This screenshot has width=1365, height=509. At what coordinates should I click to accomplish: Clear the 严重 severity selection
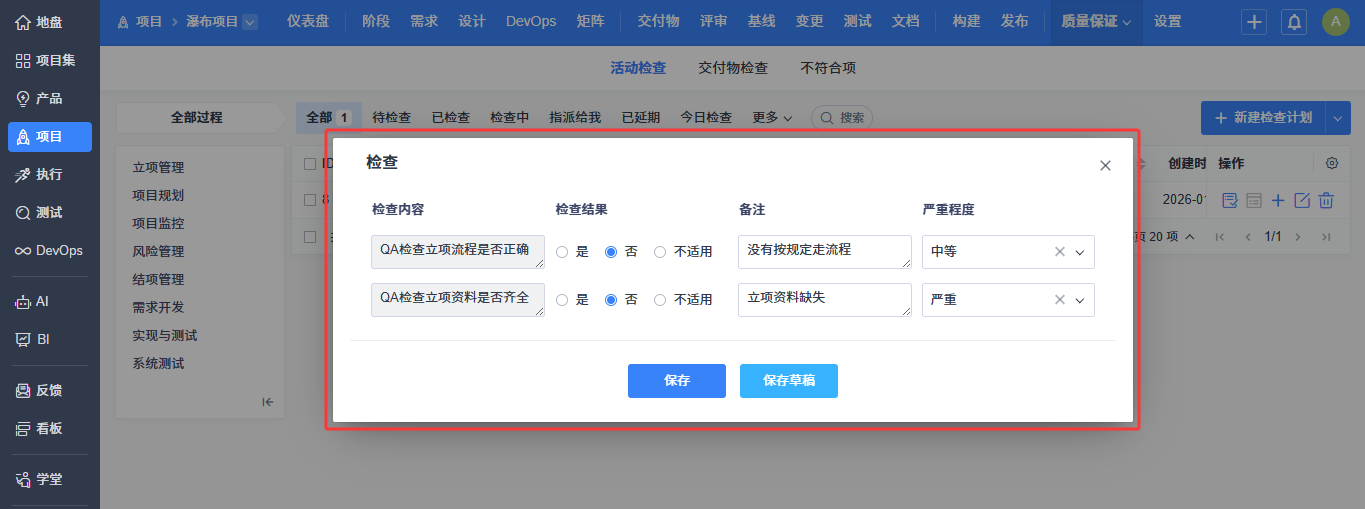(1060, 300)
